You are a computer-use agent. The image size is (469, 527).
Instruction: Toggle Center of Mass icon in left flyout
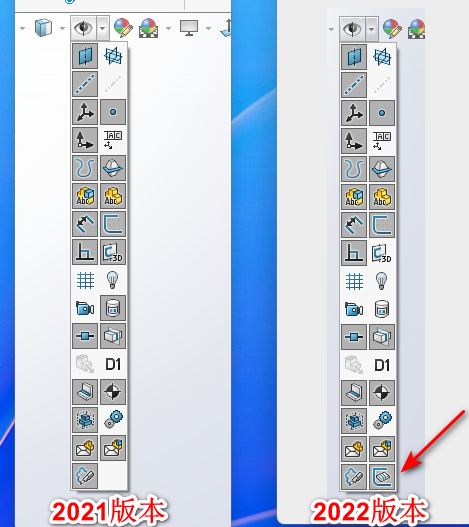click(x=113, y=392)
